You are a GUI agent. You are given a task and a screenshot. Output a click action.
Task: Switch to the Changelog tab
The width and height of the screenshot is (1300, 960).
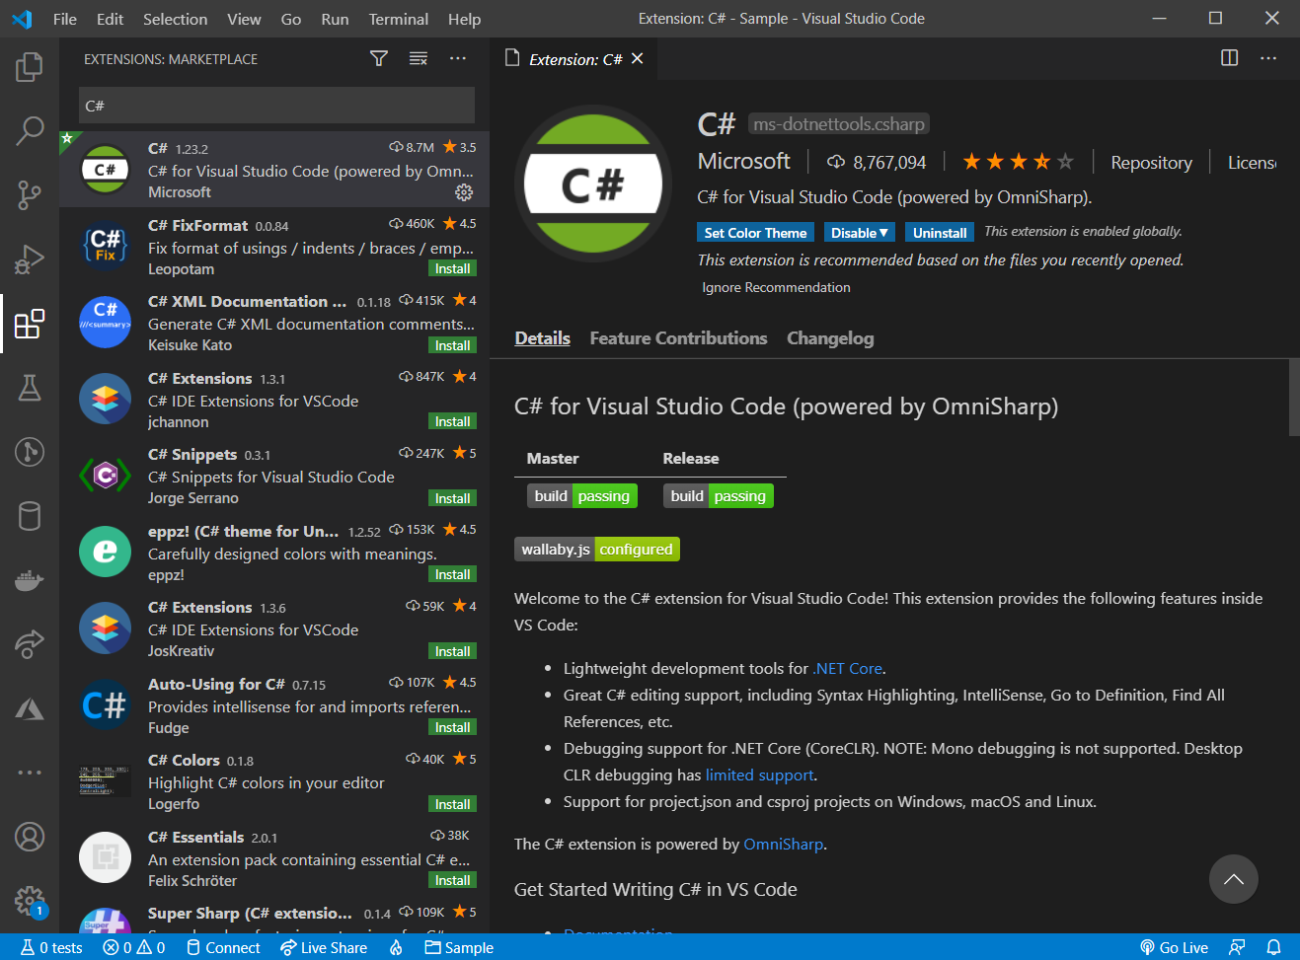[830, 338]
